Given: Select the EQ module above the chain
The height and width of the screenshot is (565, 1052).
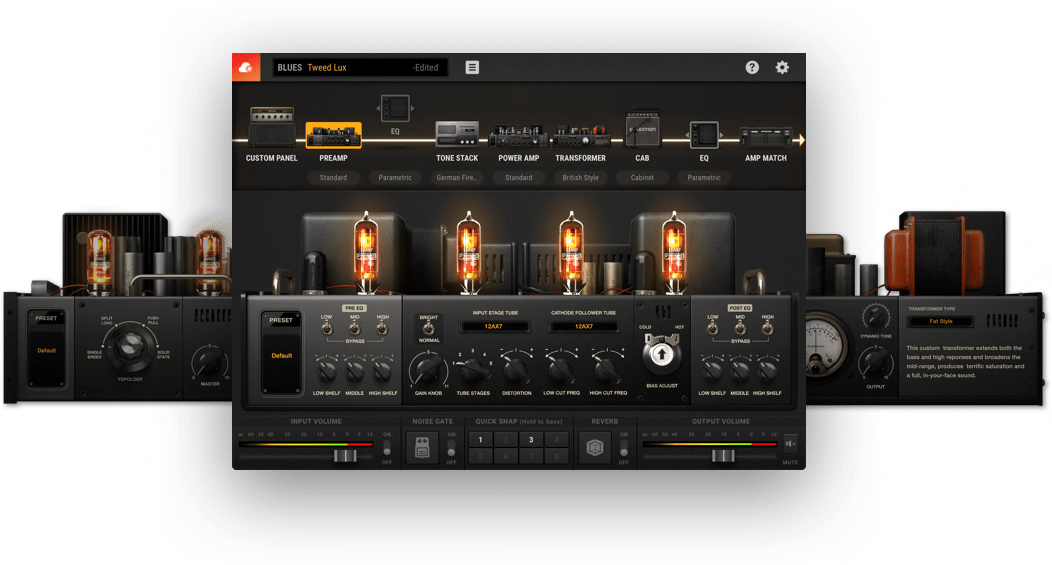Looking at the screenshot, I should tap(395, 108).
